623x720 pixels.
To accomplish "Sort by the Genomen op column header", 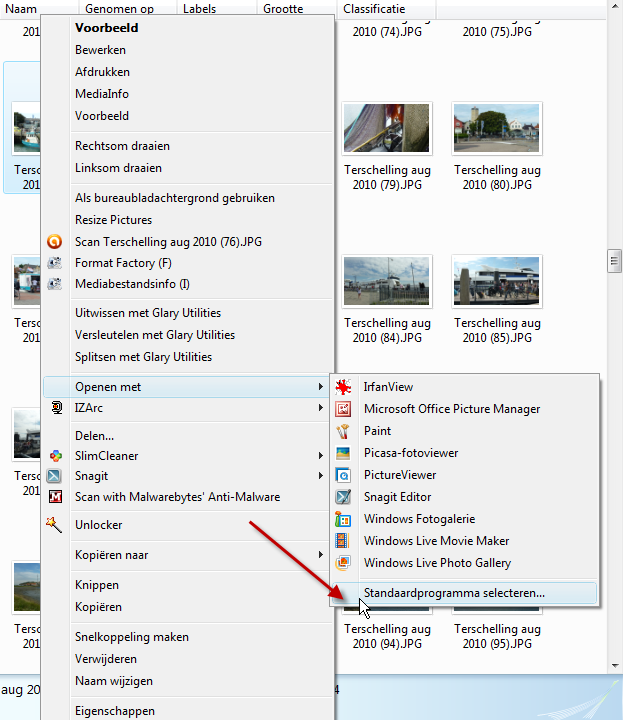I will click(x=119, y=9).
